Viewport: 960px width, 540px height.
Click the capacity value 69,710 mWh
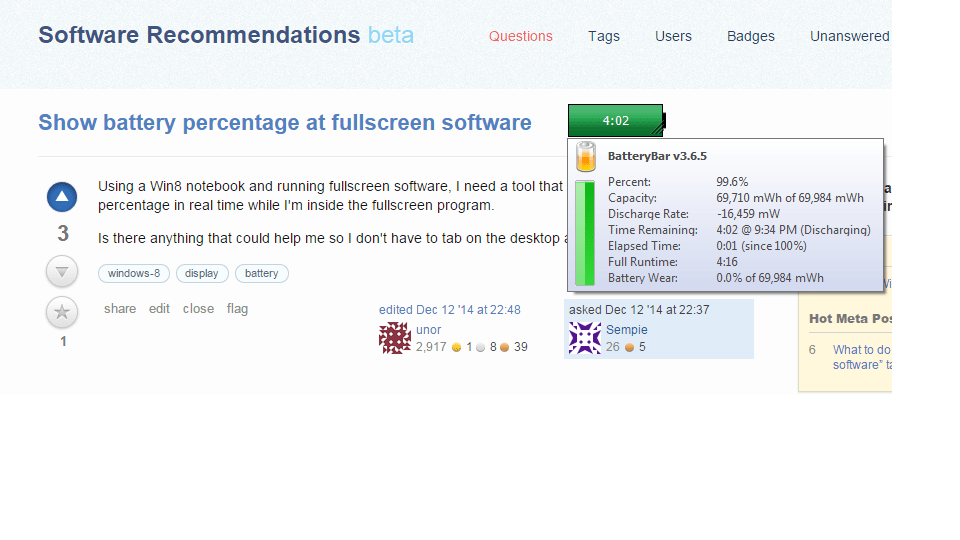pos(790,198)
